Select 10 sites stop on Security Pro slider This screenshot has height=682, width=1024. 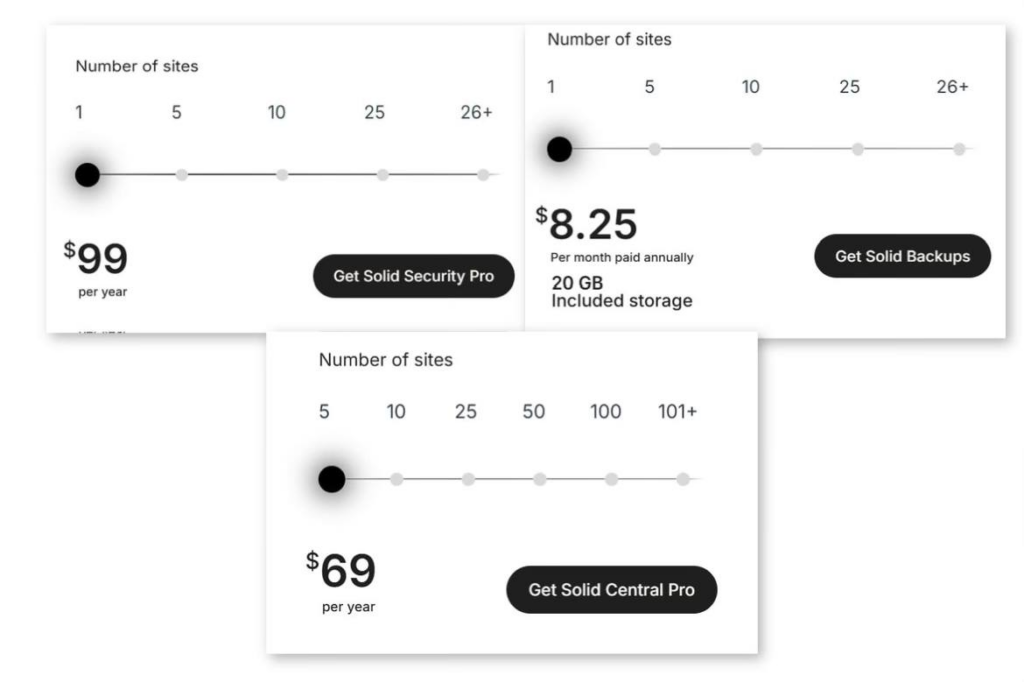(282, 174)
